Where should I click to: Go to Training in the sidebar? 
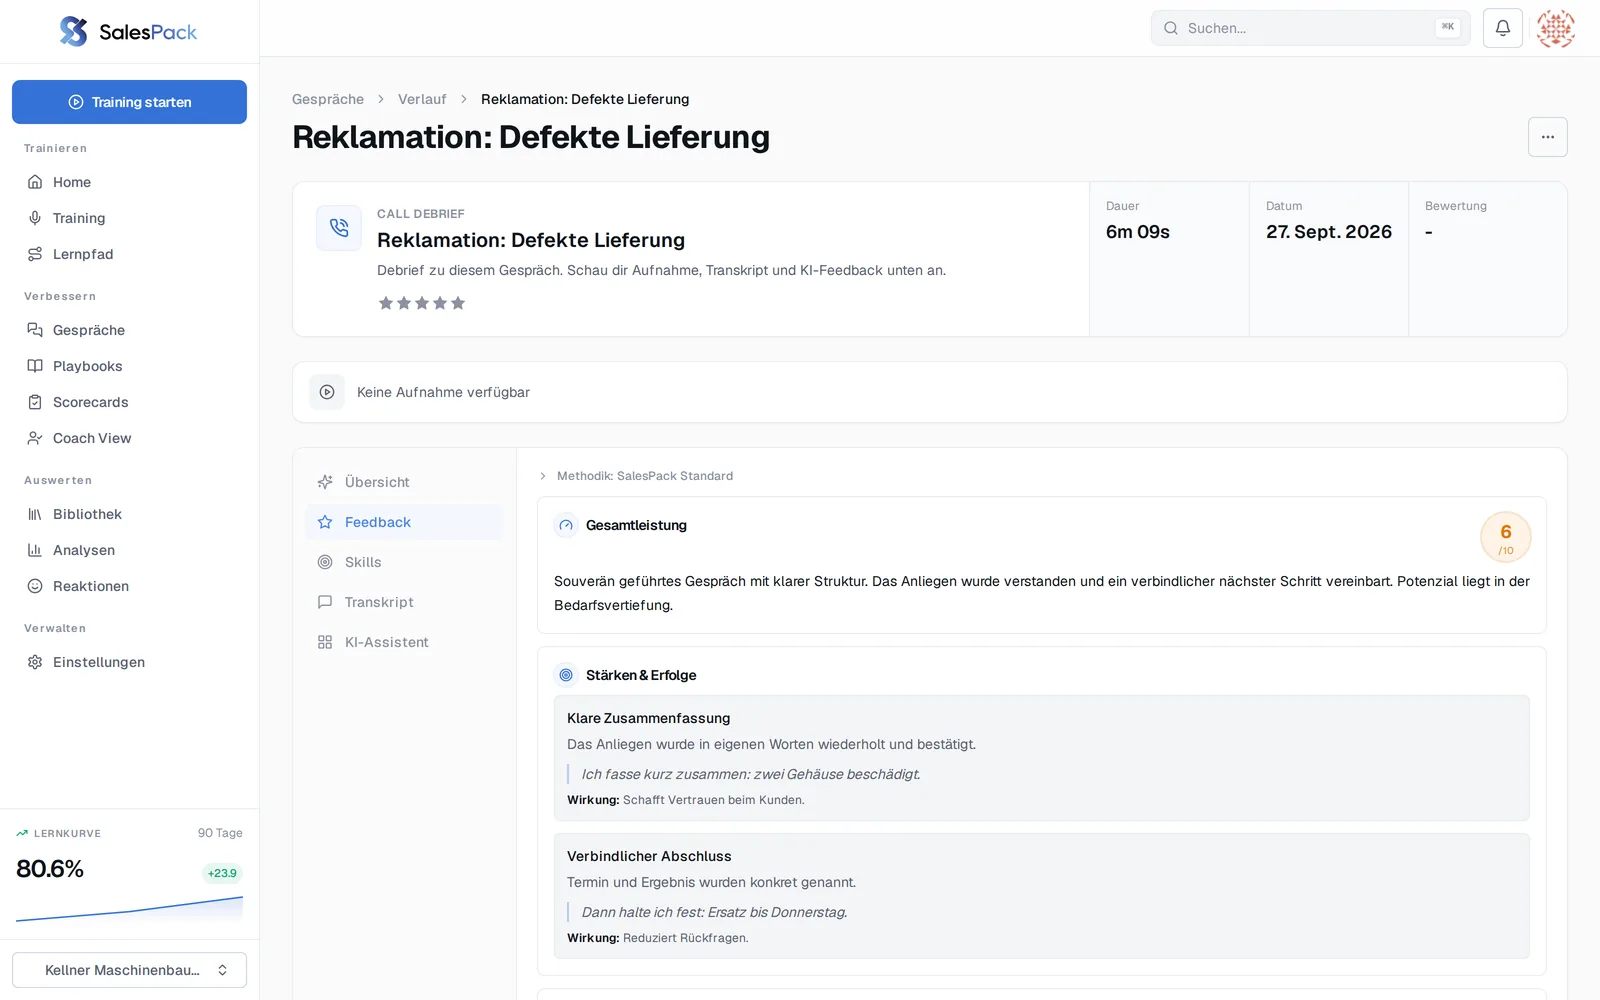point(129,218)
